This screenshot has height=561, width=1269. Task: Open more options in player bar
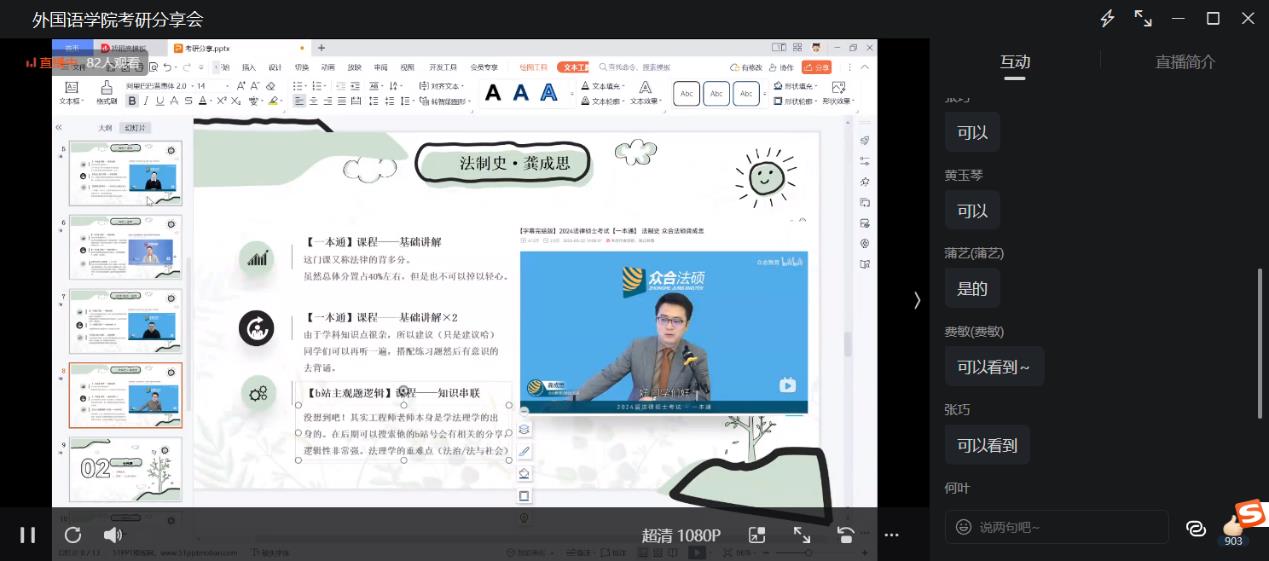(x=892, y=536)
